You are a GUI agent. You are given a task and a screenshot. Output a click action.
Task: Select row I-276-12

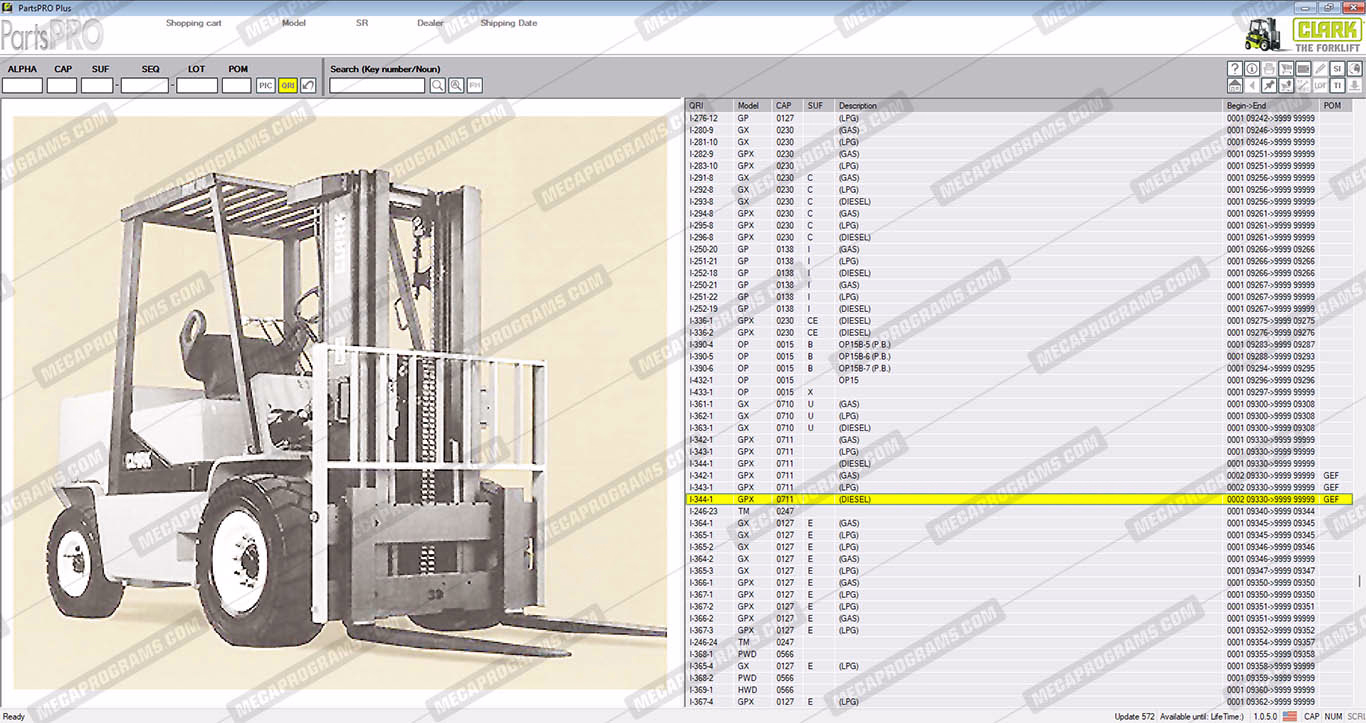tap(1019, 118)
